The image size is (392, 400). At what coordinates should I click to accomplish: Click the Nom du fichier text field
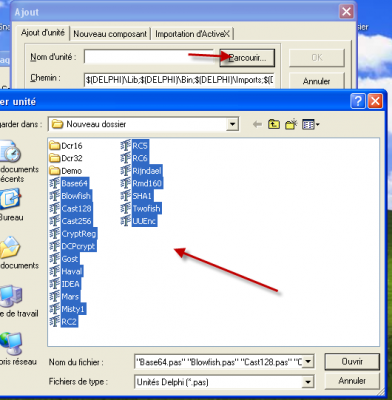click(x=218, y=362)
